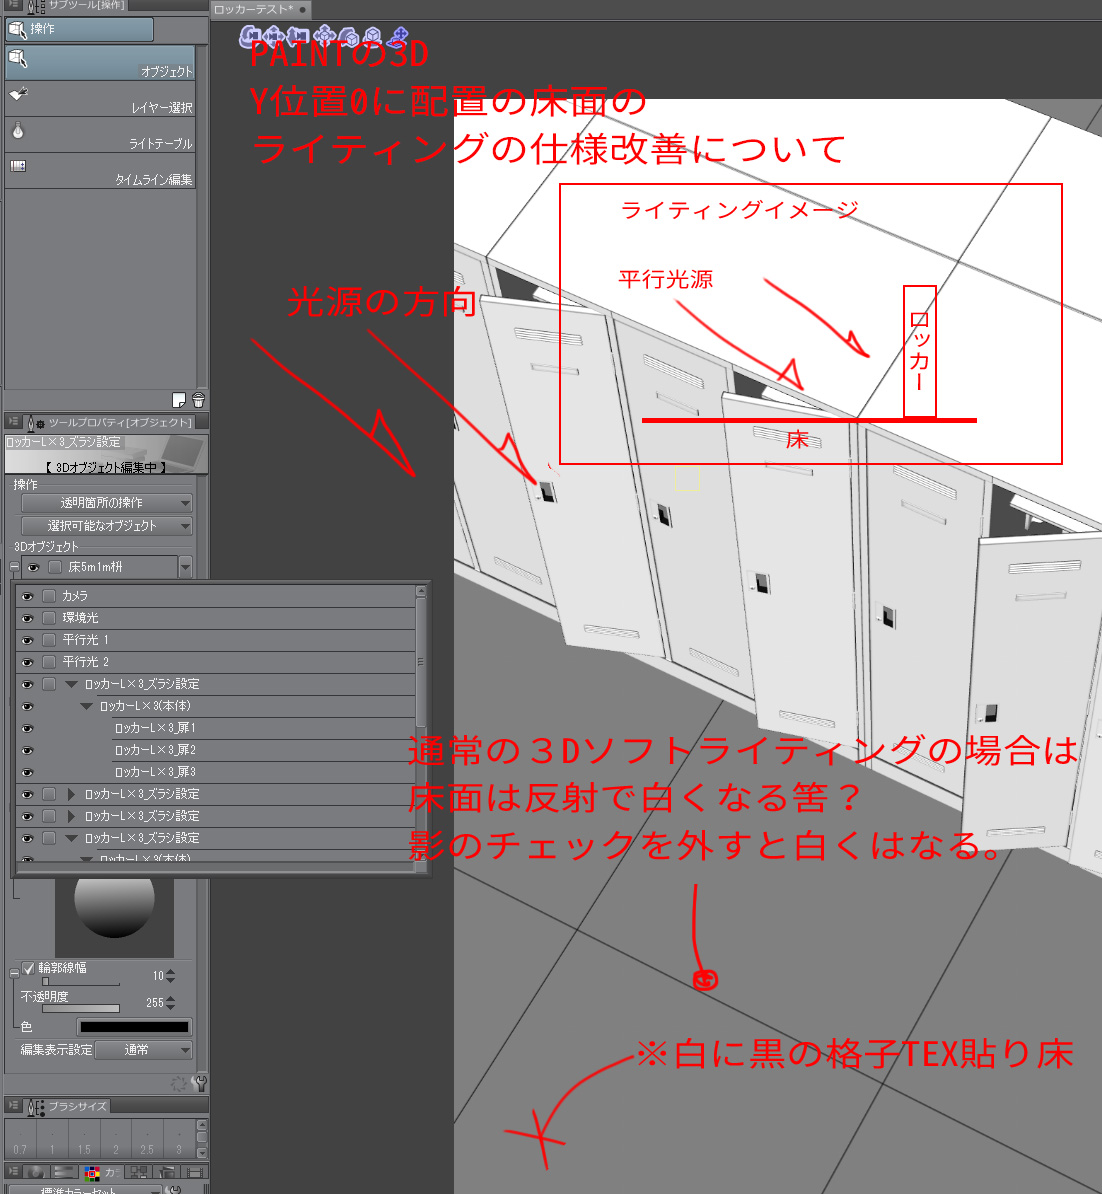Click the camera pan 3D manipulator icon
1102x1194 pixels.
click(x=274, y=36)
